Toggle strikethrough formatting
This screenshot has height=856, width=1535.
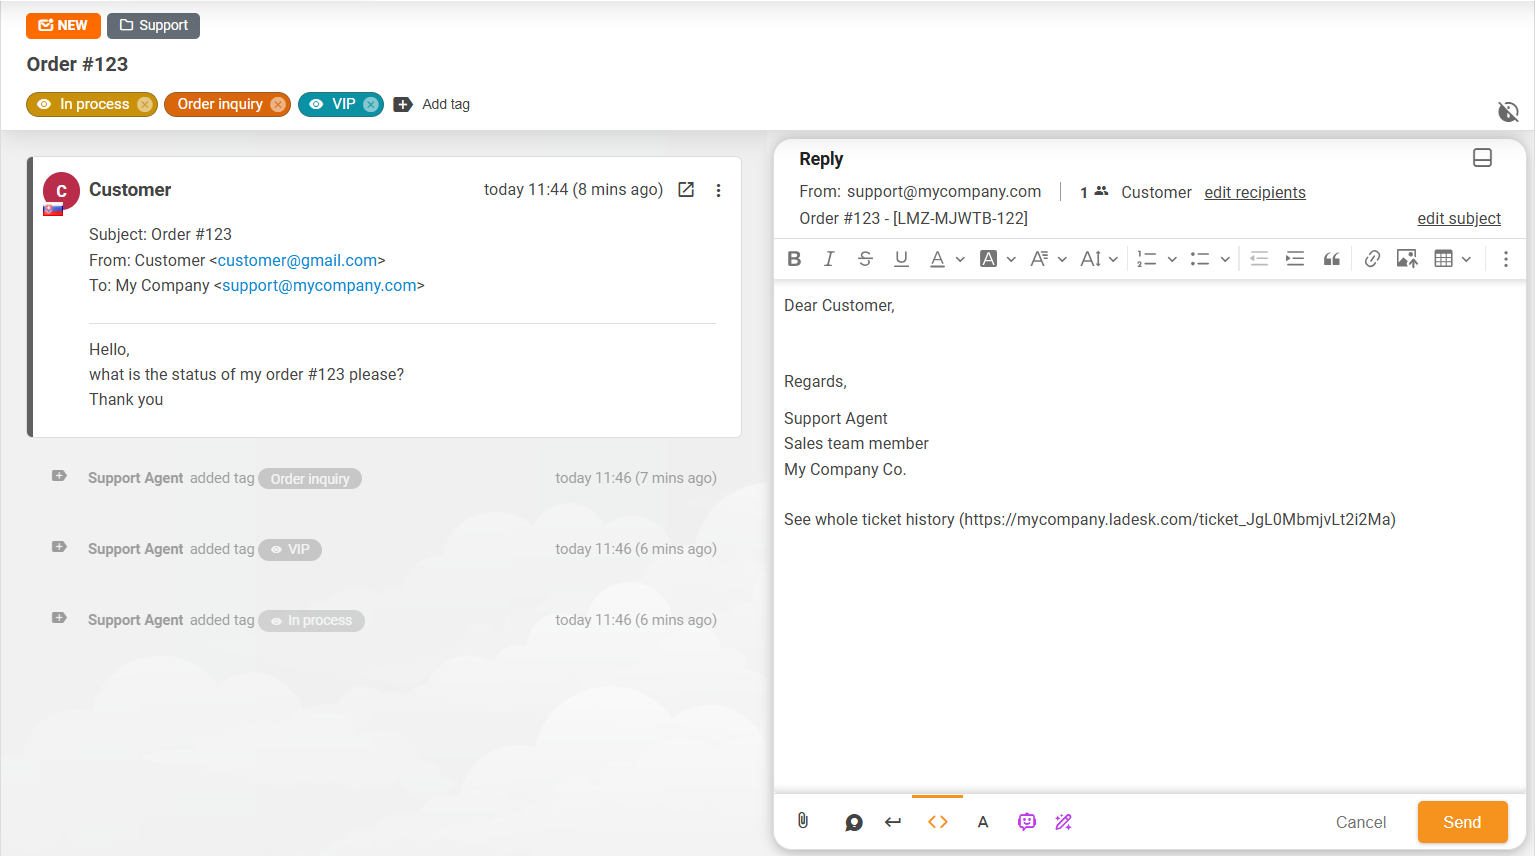point(865,258)
